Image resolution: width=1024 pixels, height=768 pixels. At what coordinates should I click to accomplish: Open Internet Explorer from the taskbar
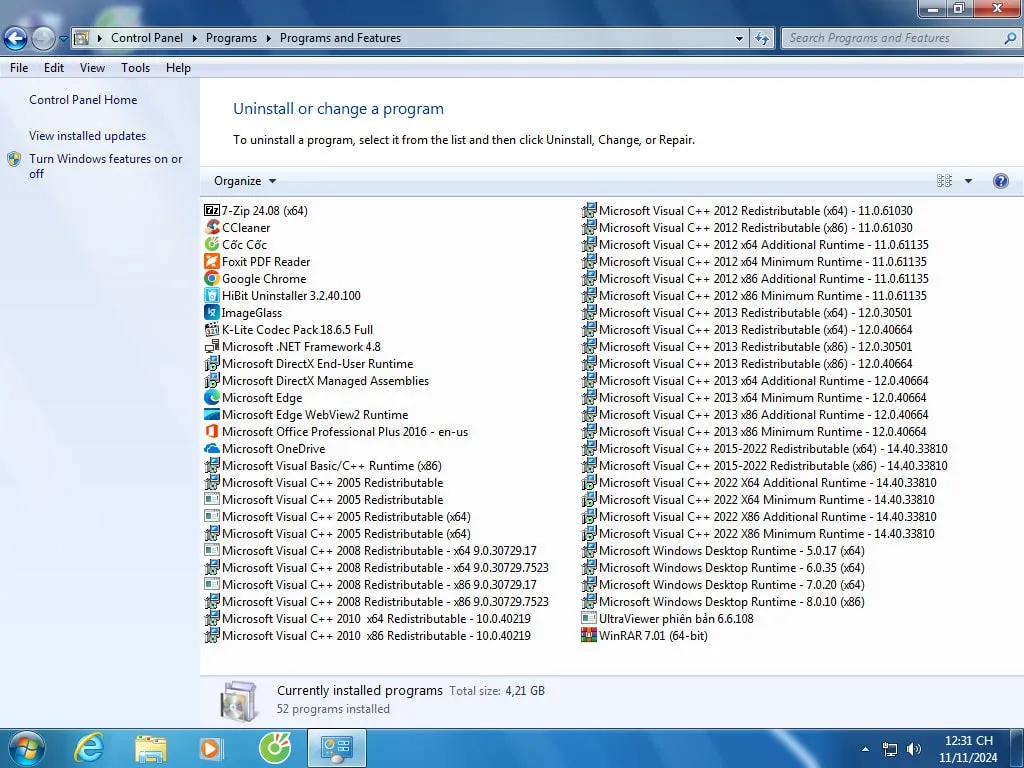point(89,747)
